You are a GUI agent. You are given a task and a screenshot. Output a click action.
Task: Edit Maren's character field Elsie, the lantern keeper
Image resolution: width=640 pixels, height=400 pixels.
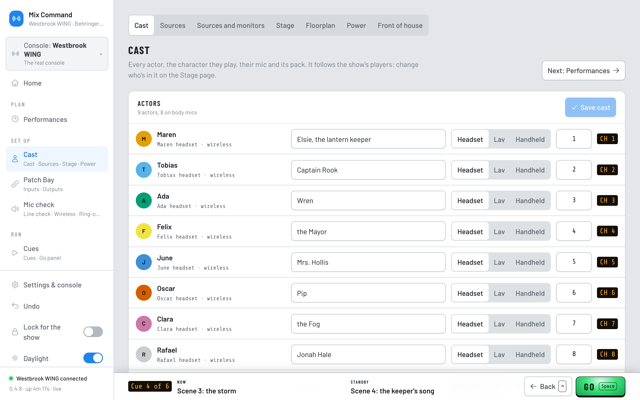(x=368, y=139)
